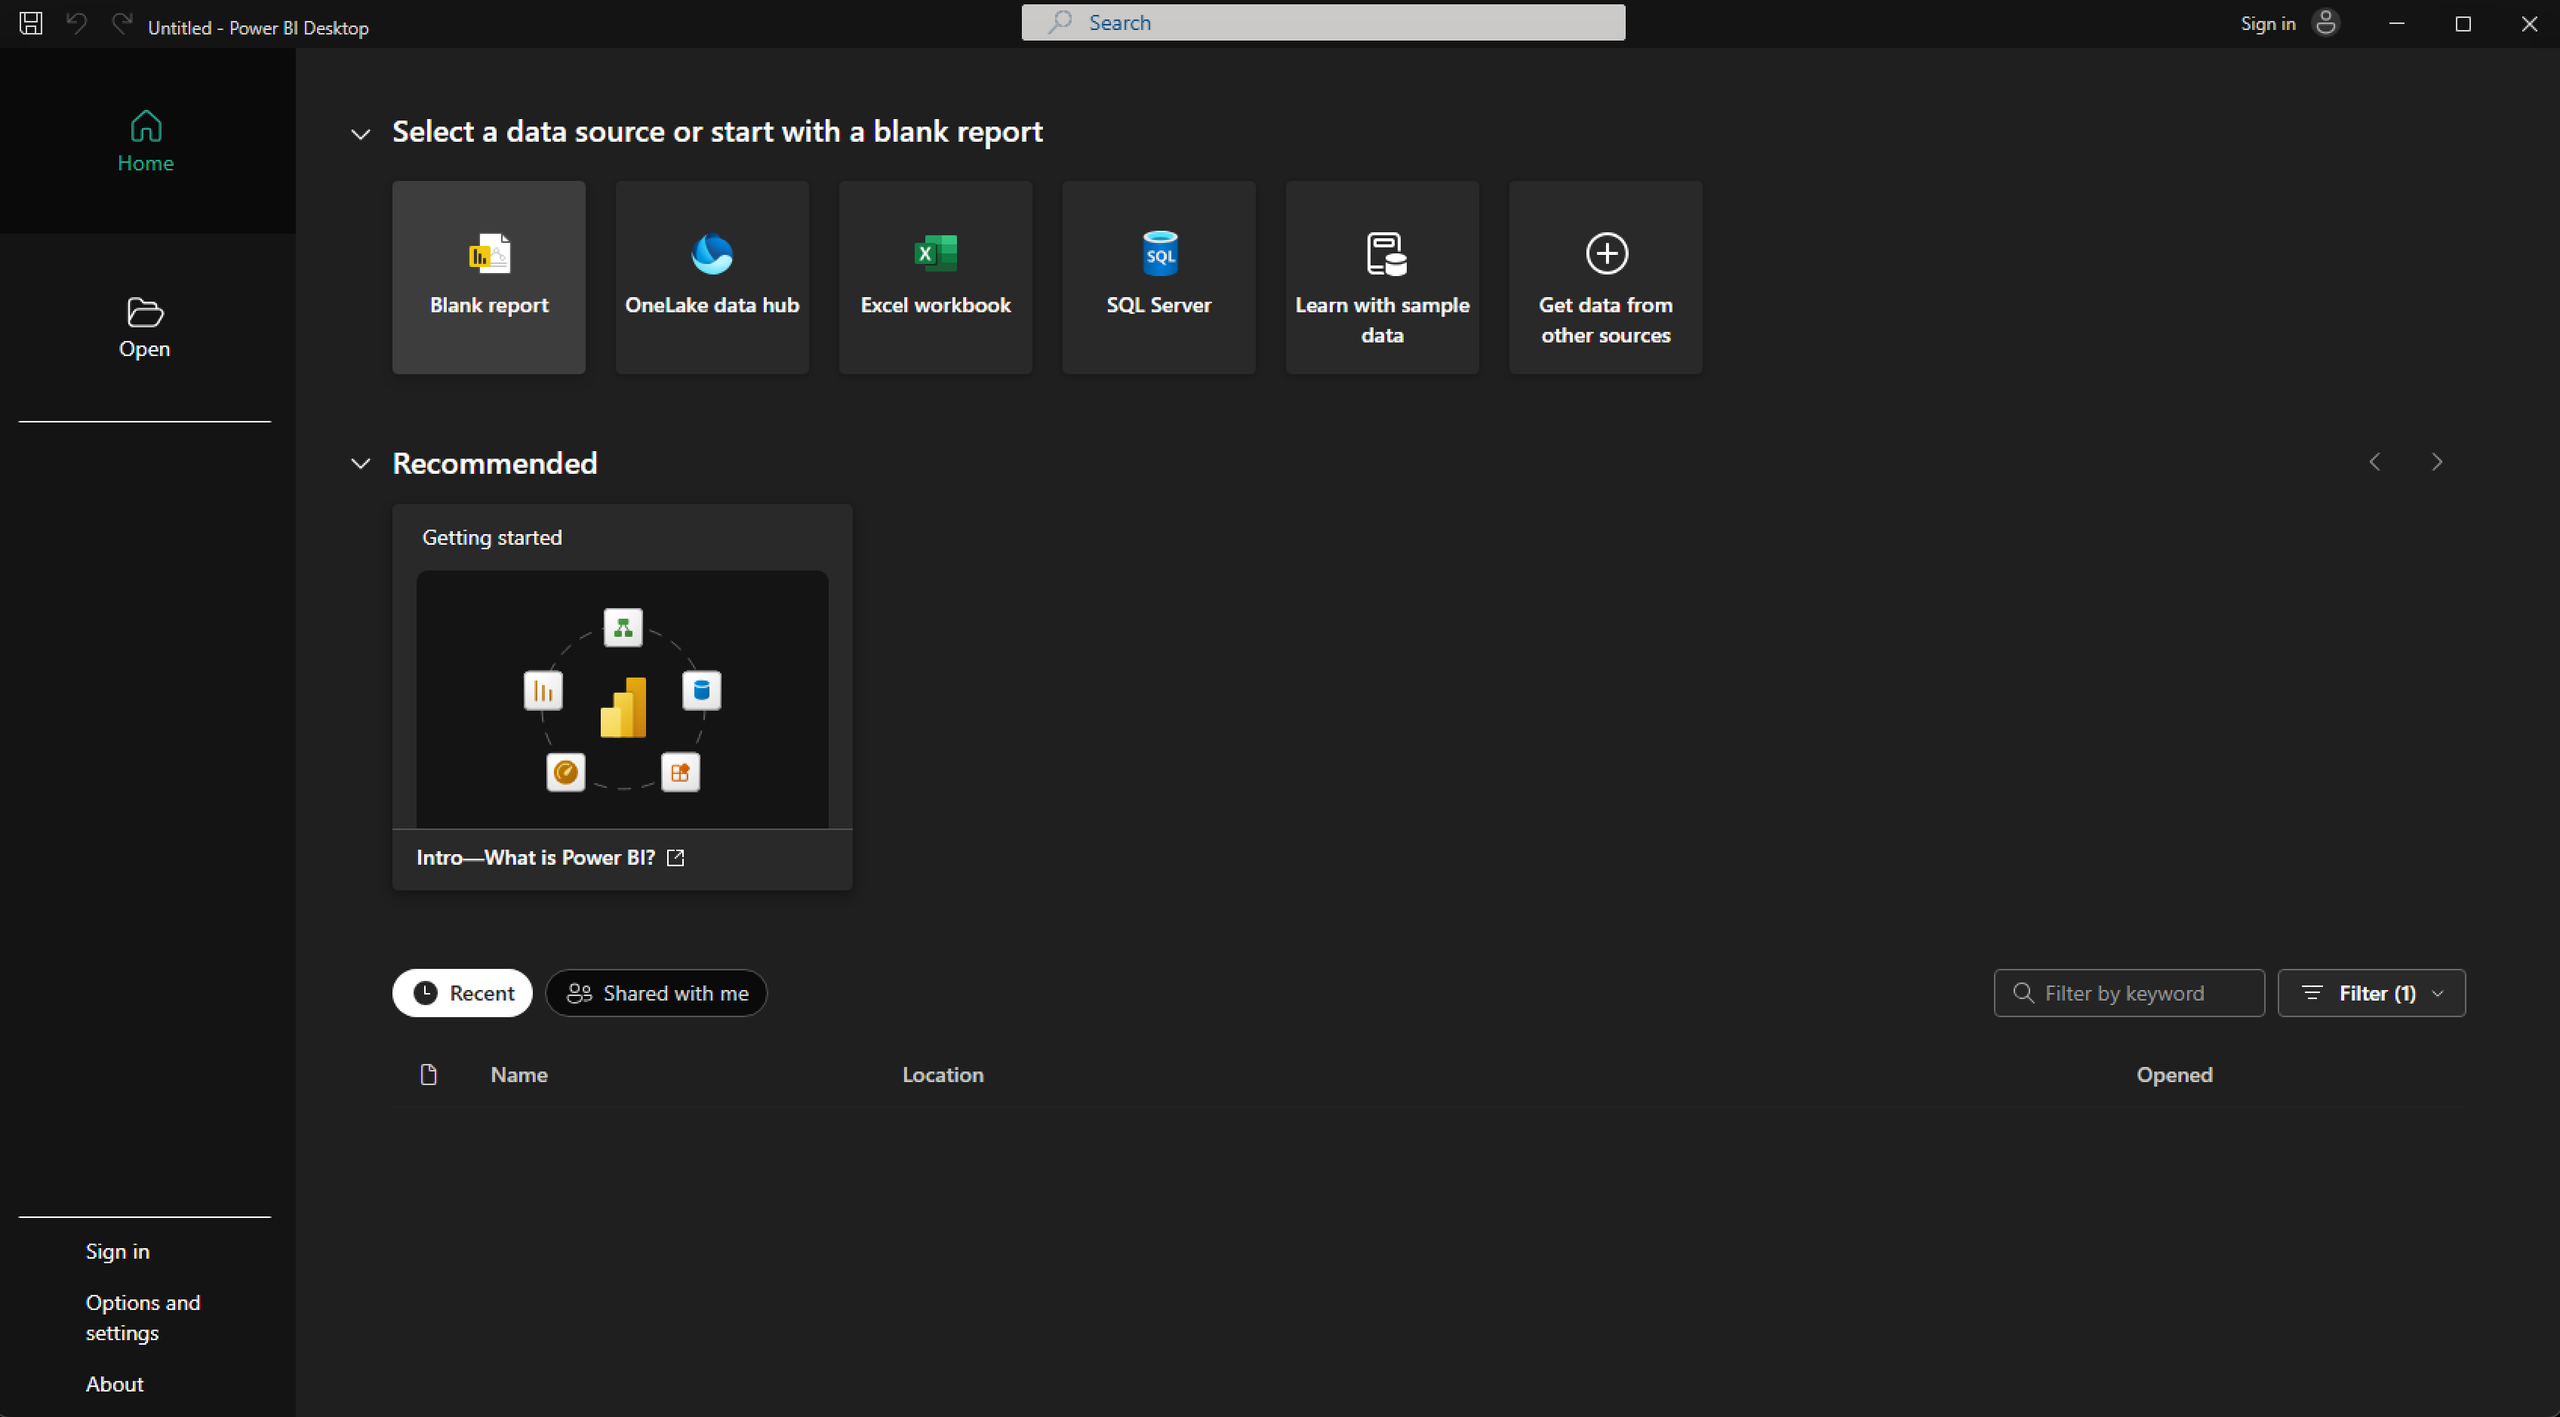The image size is (2560, 1417).
Task: Click the Getting started thumbnail image
Action: pyautogui.click(x=622, y=699)
